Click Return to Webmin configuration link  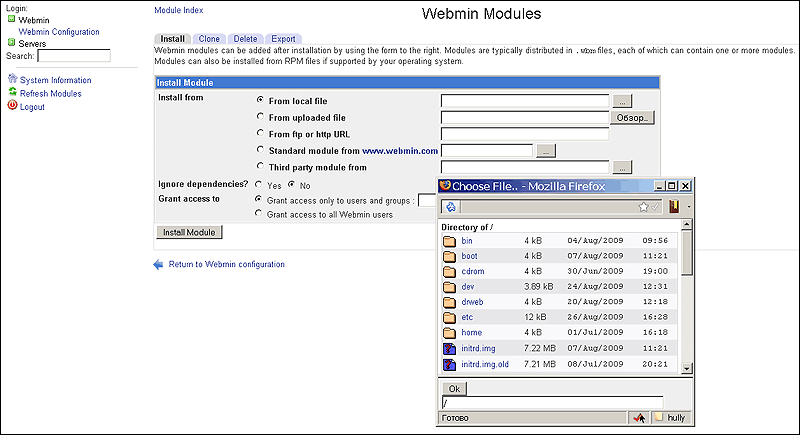point(227,265)
